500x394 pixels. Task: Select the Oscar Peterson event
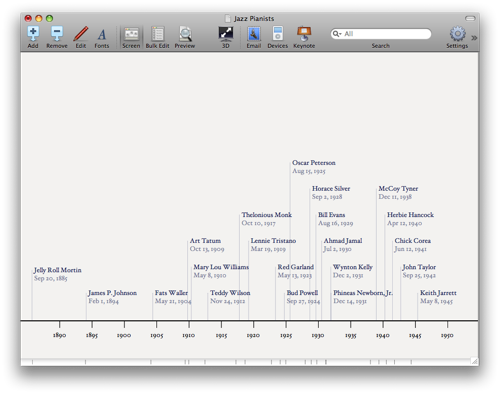(x=314, y=167)
